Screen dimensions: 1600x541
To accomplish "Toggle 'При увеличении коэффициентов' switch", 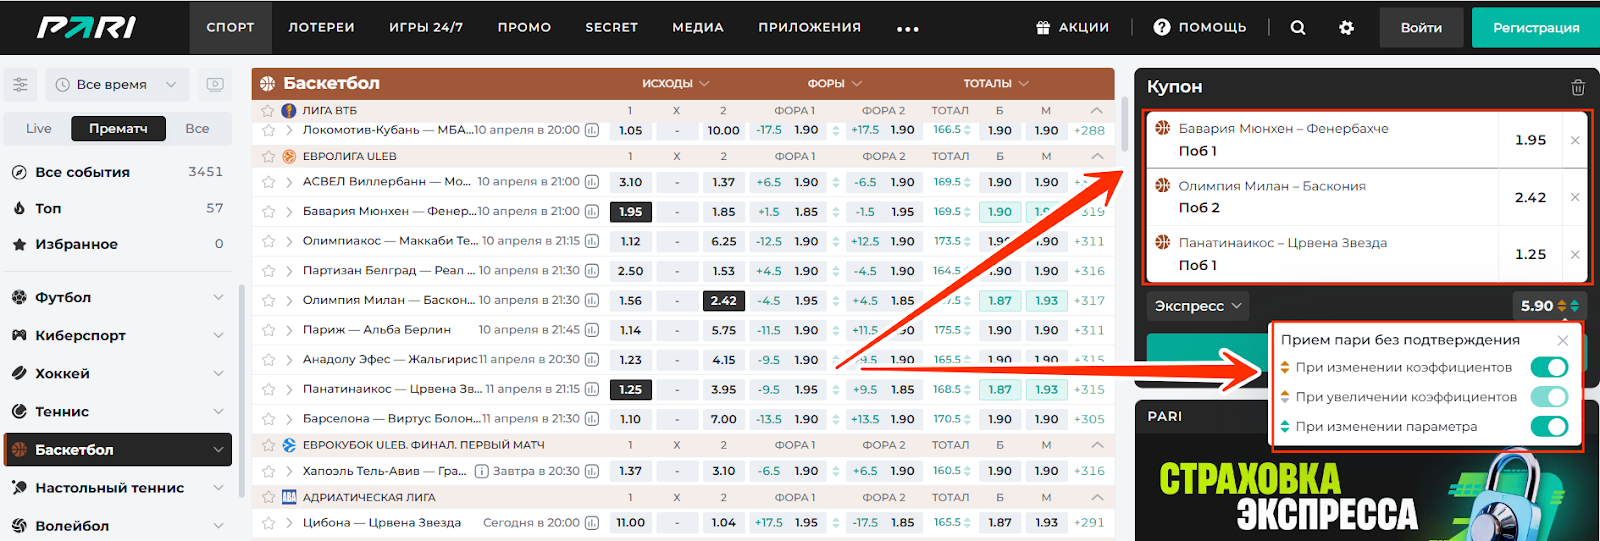I will click(x=1549, y=397).
